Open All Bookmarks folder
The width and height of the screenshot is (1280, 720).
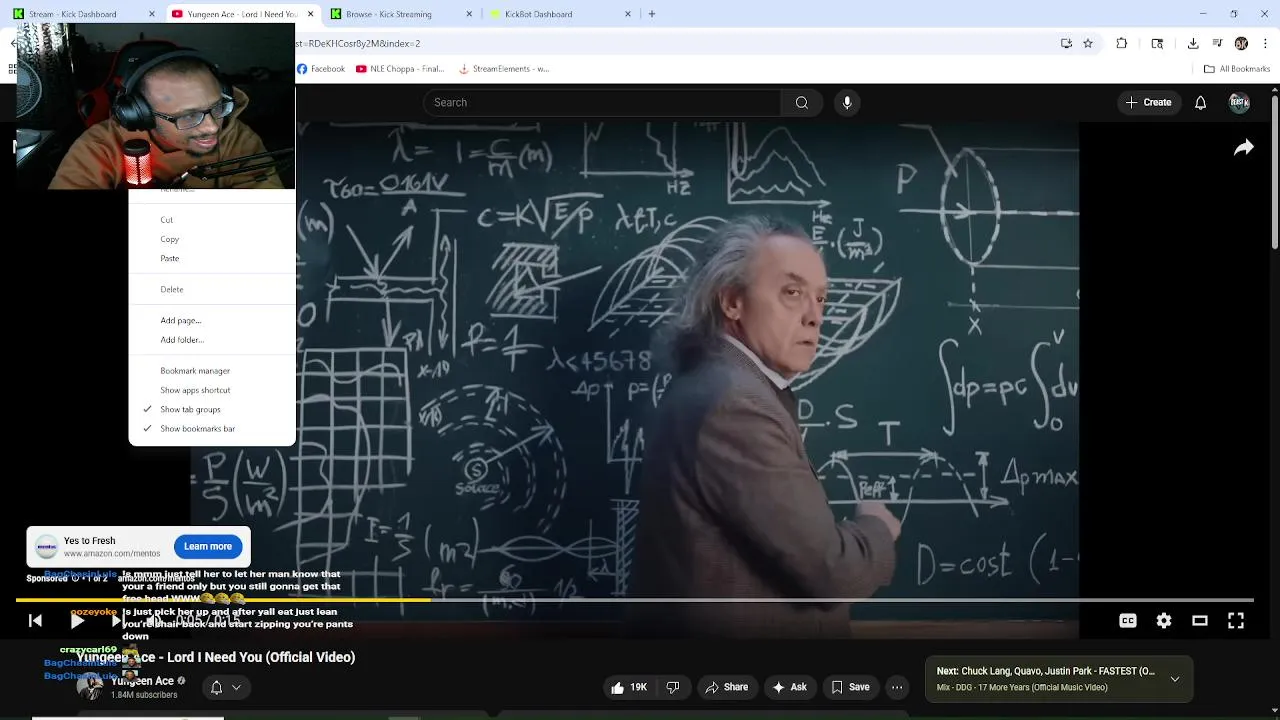(1237, 69)
